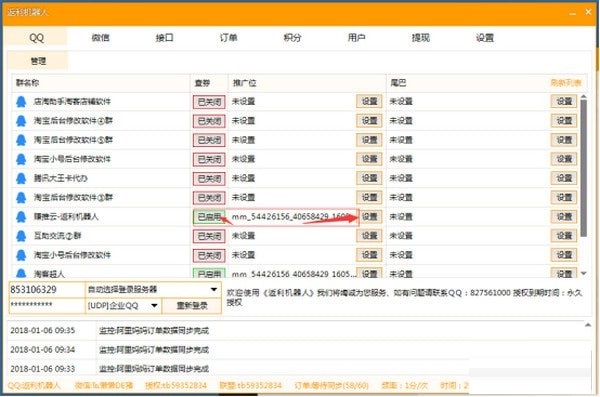Click 推广位 设置 button for 淘宝后台修改软件④群
This screenshot has height=397, width=600.
[369, 121]
